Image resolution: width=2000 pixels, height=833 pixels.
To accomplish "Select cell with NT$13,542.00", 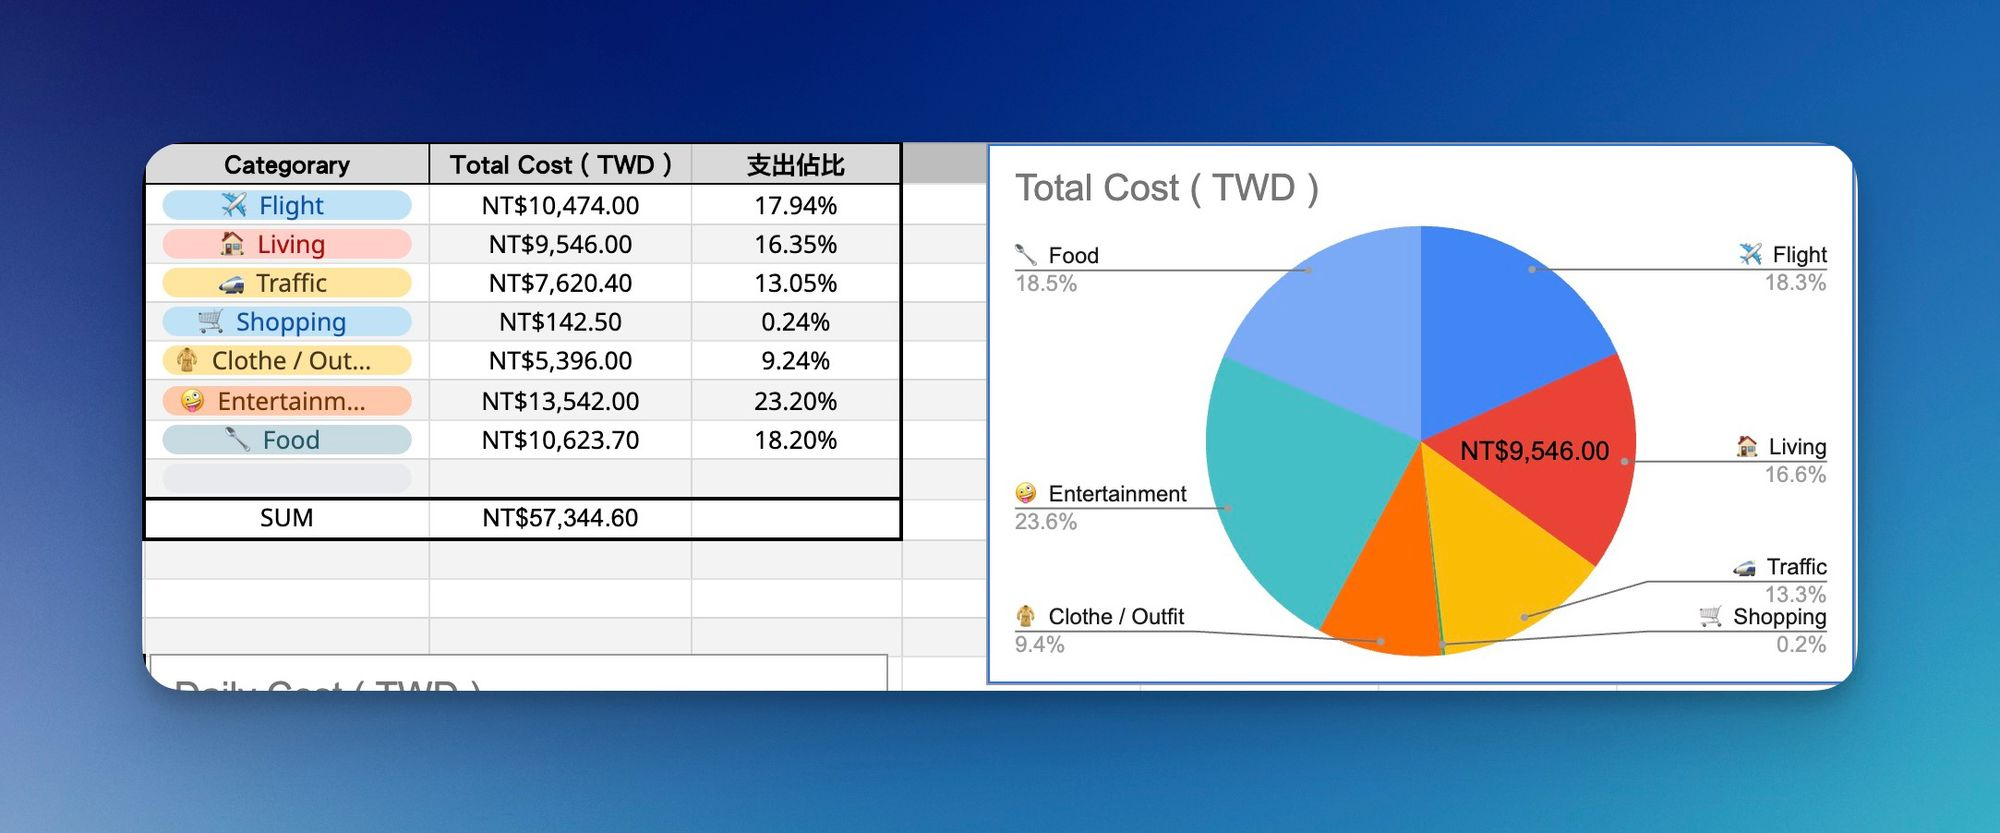I will (x=560, y=401).
